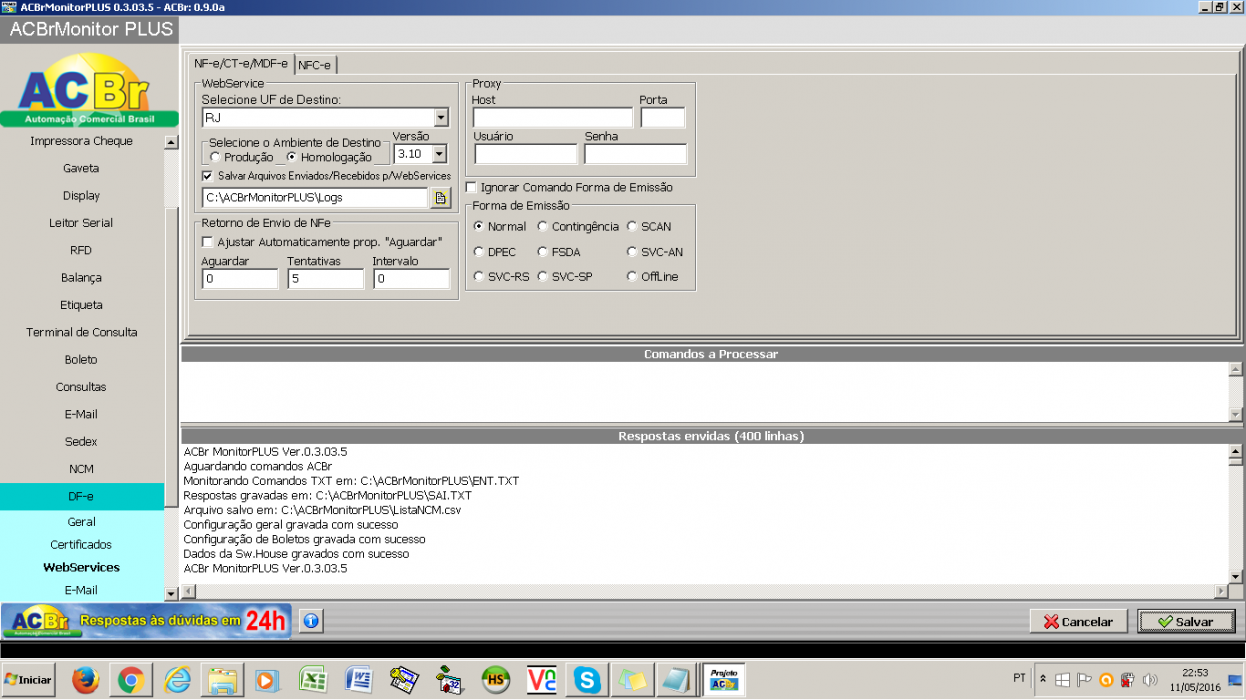Click the blue info icon at bottom
This screenshot has width=1246, height=700.
(x=311, y=621)
